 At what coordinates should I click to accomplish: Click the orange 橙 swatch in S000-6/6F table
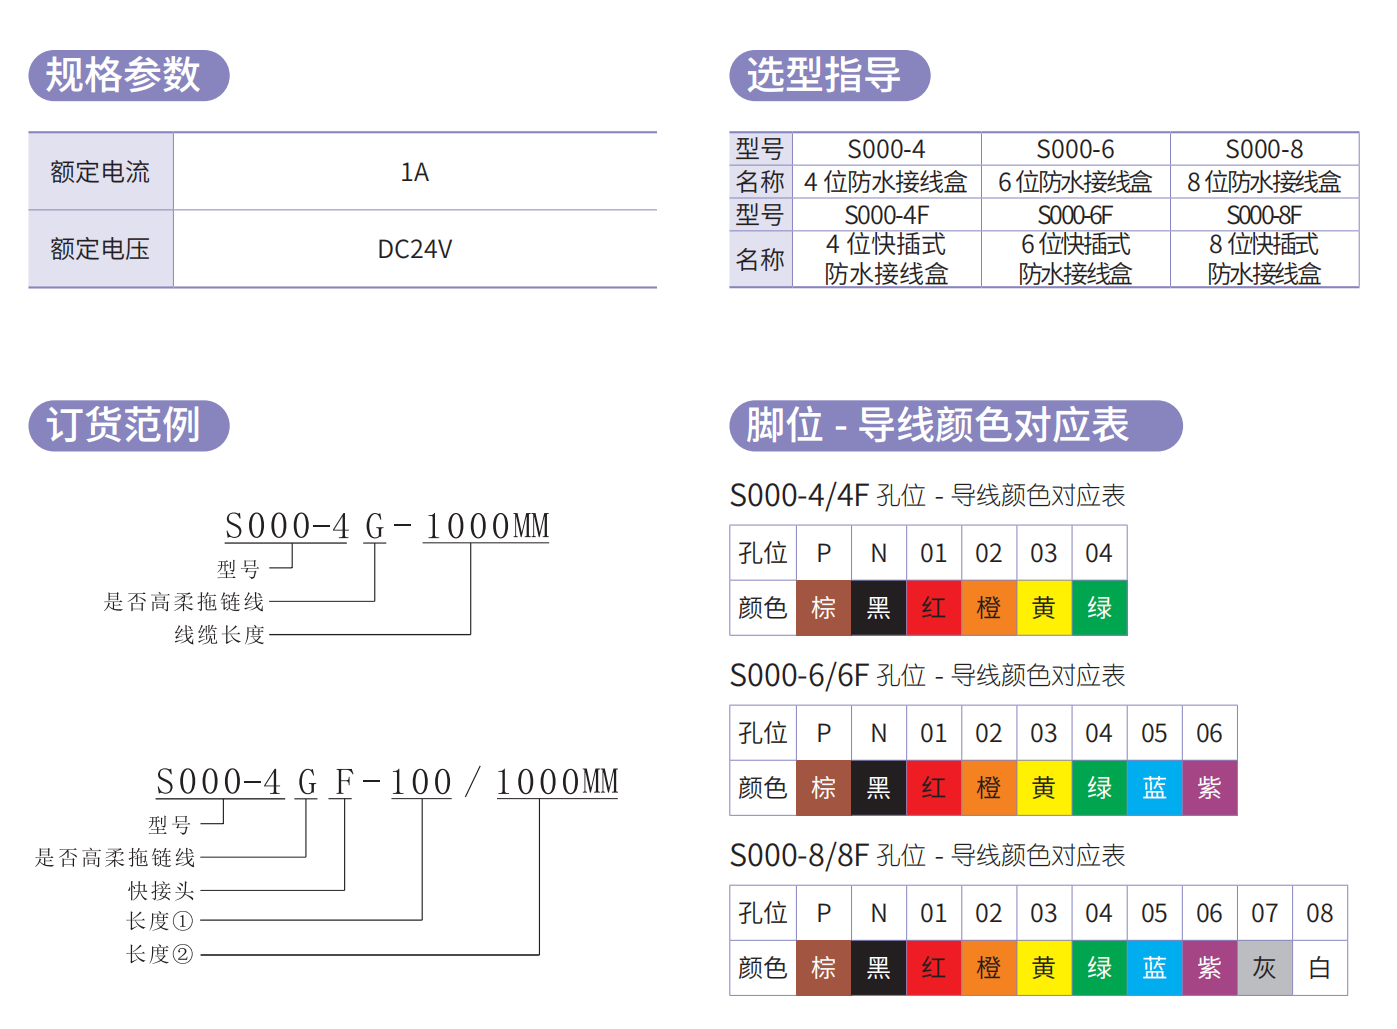point(989,787)
